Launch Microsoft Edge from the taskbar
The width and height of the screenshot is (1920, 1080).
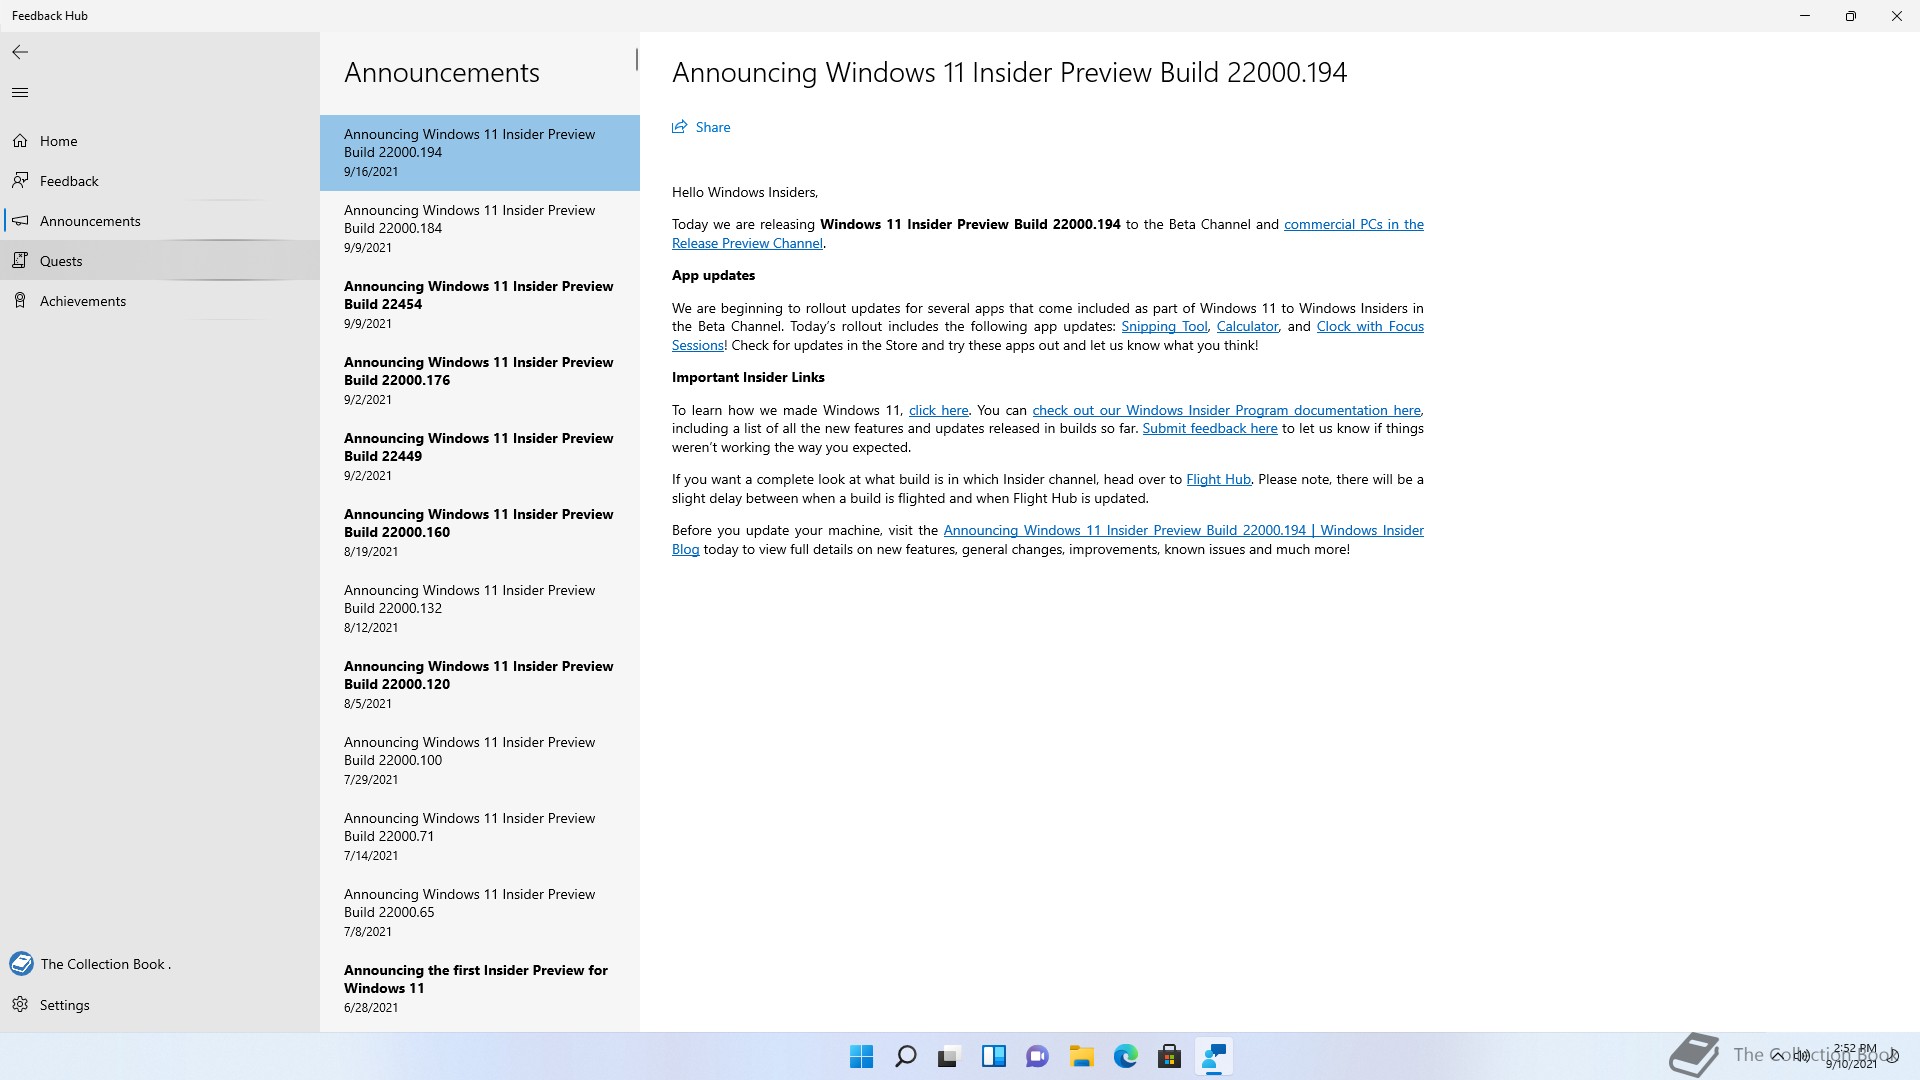[1125, 1056]
